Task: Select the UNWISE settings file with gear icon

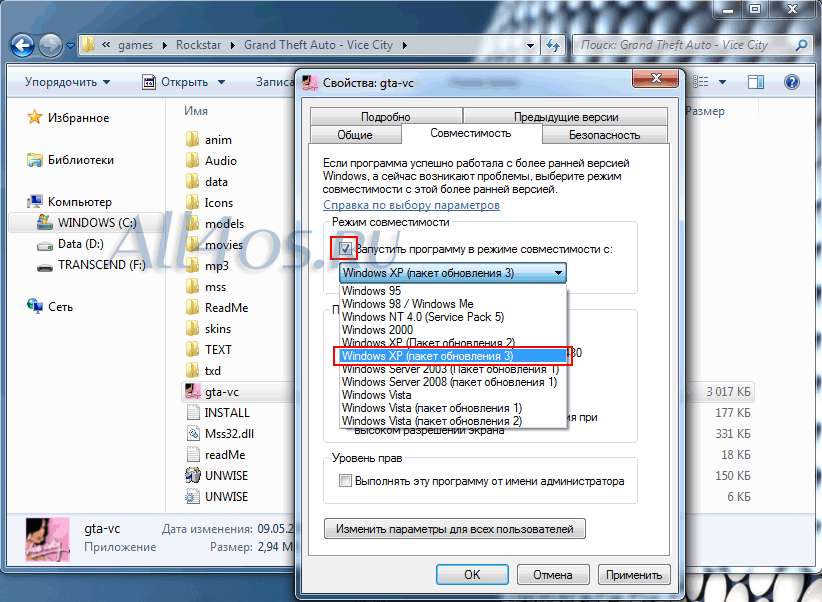Action: tap(217, 497)
